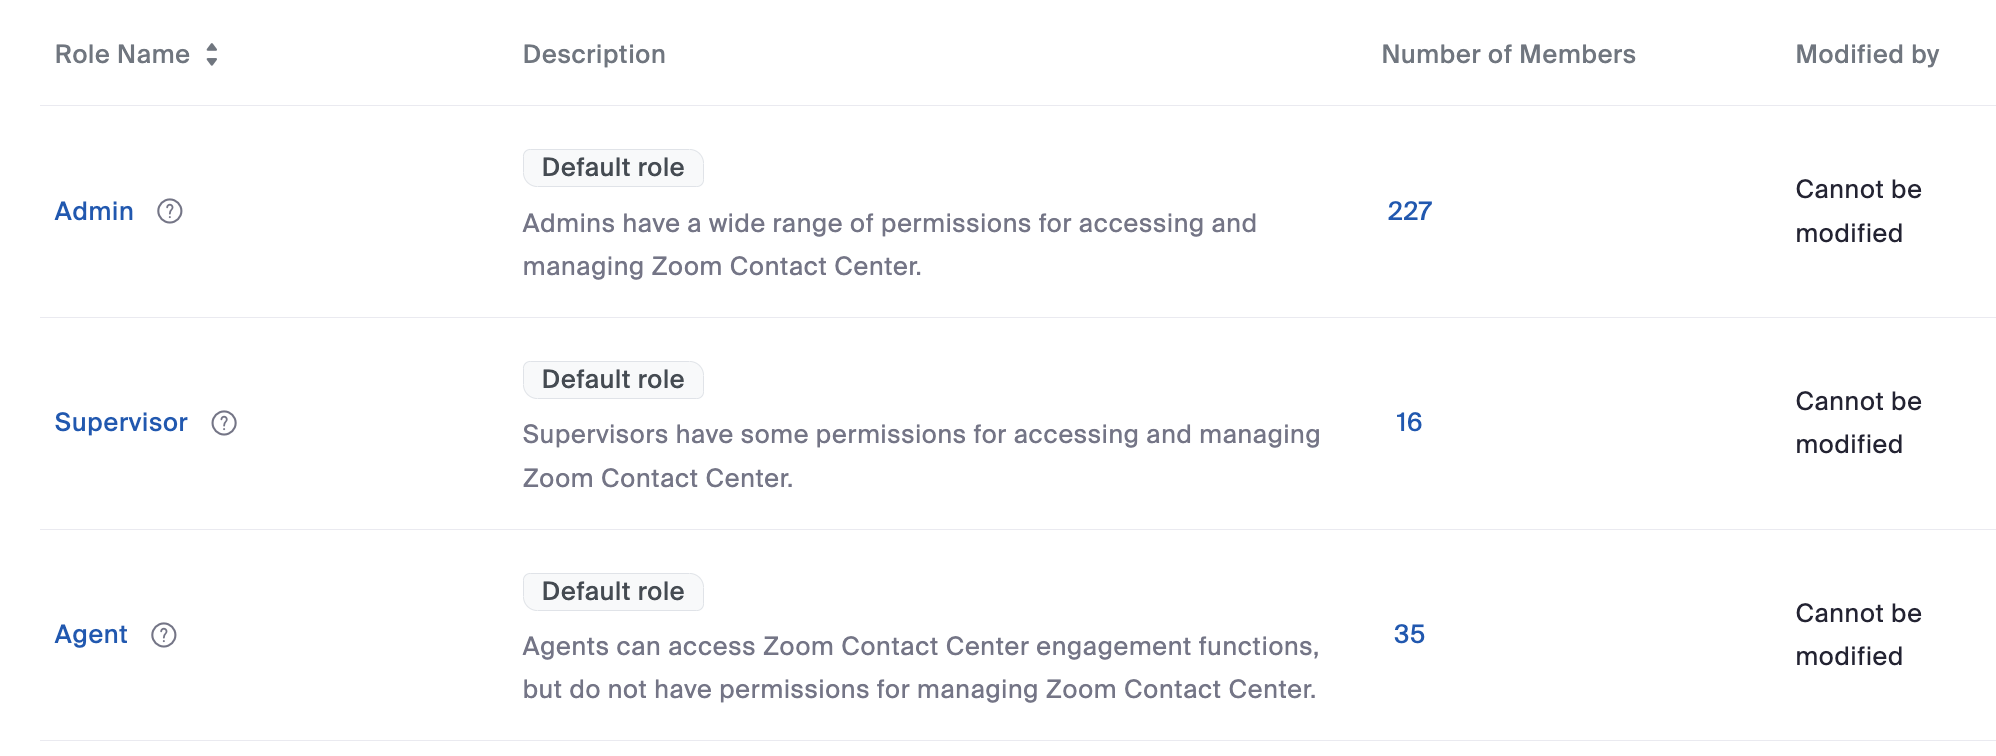
Task: Click the 35 member count for Agent
Action: [x=1410, y=634]
